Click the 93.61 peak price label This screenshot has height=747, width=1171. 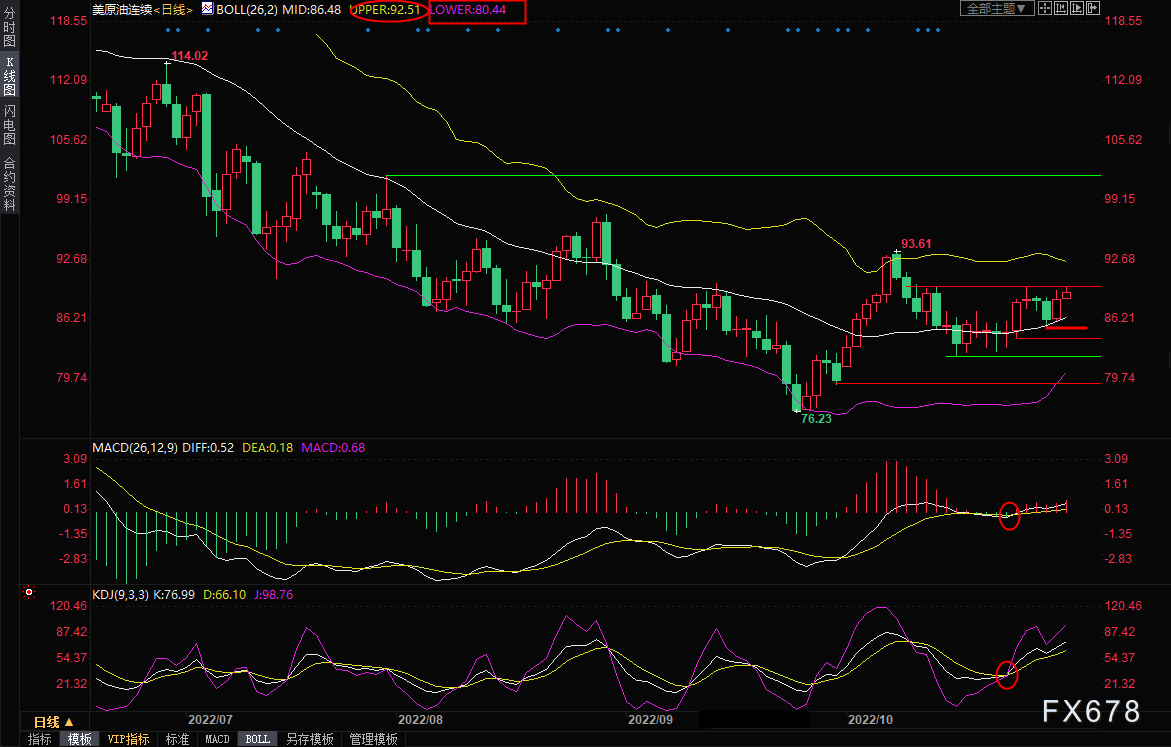(916, 244)
